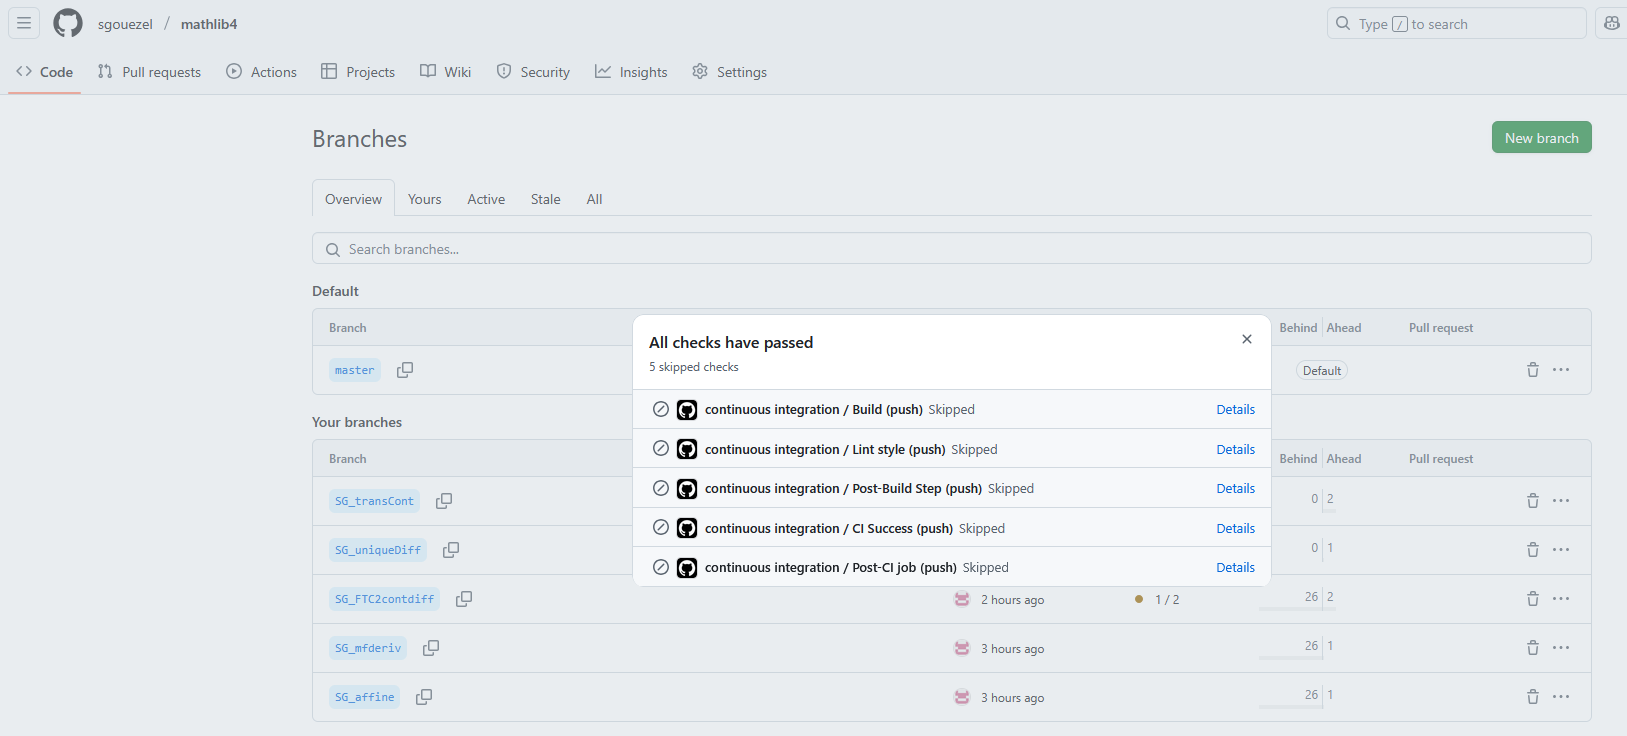The height and width of the screenshot is (736, 1627).
Task: Open the hamburger navigation menu
Action: point(24,23)
